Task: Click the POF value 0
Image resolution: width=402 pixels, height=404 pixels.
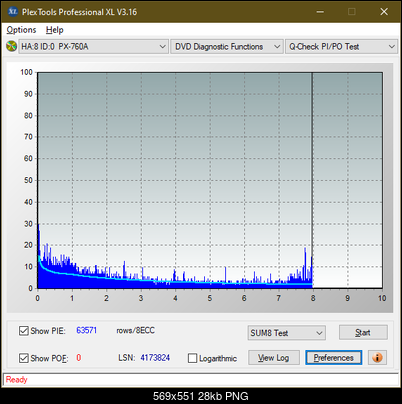Action: [79, 358]
